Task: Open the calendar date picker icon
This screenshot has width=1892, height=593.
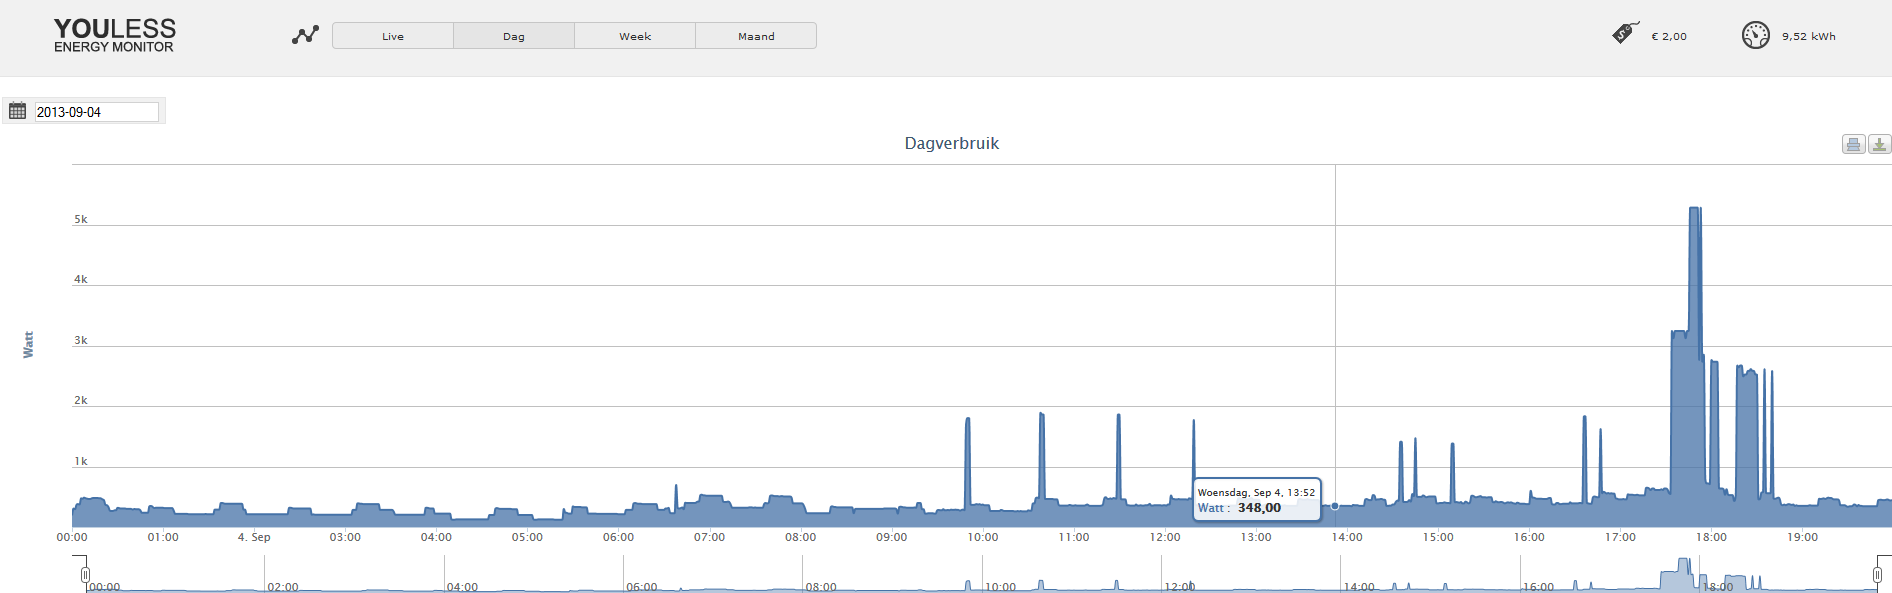Action: (x=18, y=111)
